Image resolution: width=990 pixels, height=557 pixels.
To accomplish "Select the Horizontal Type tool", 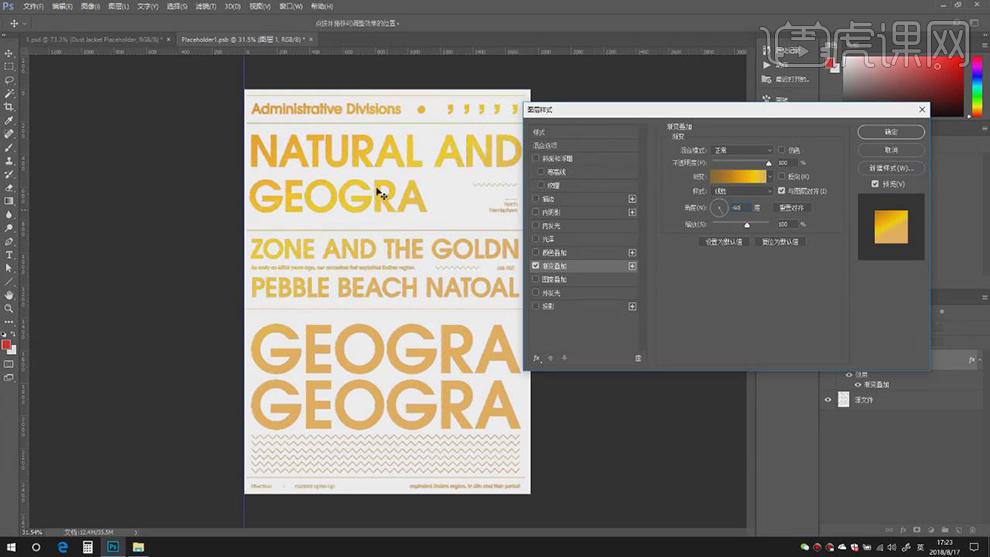I will click(9, 255).
